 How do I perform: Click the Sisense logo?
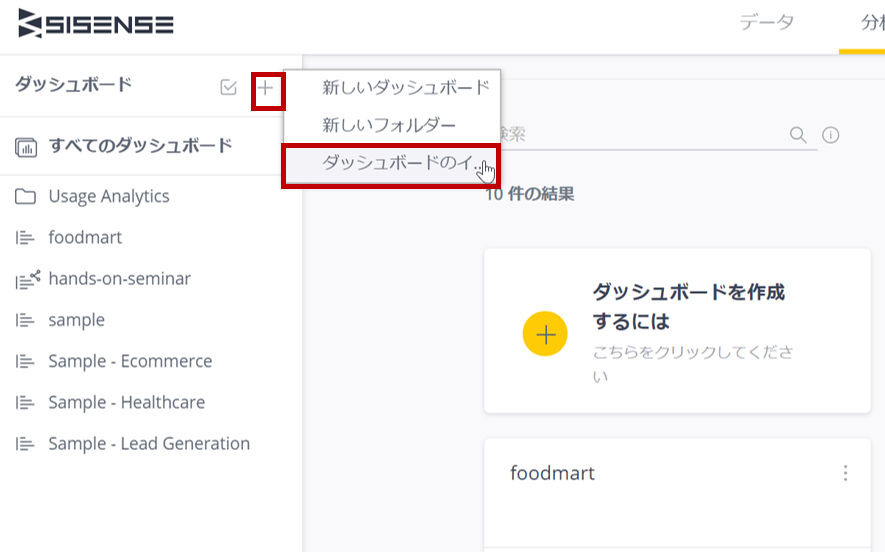click(95, 24)
